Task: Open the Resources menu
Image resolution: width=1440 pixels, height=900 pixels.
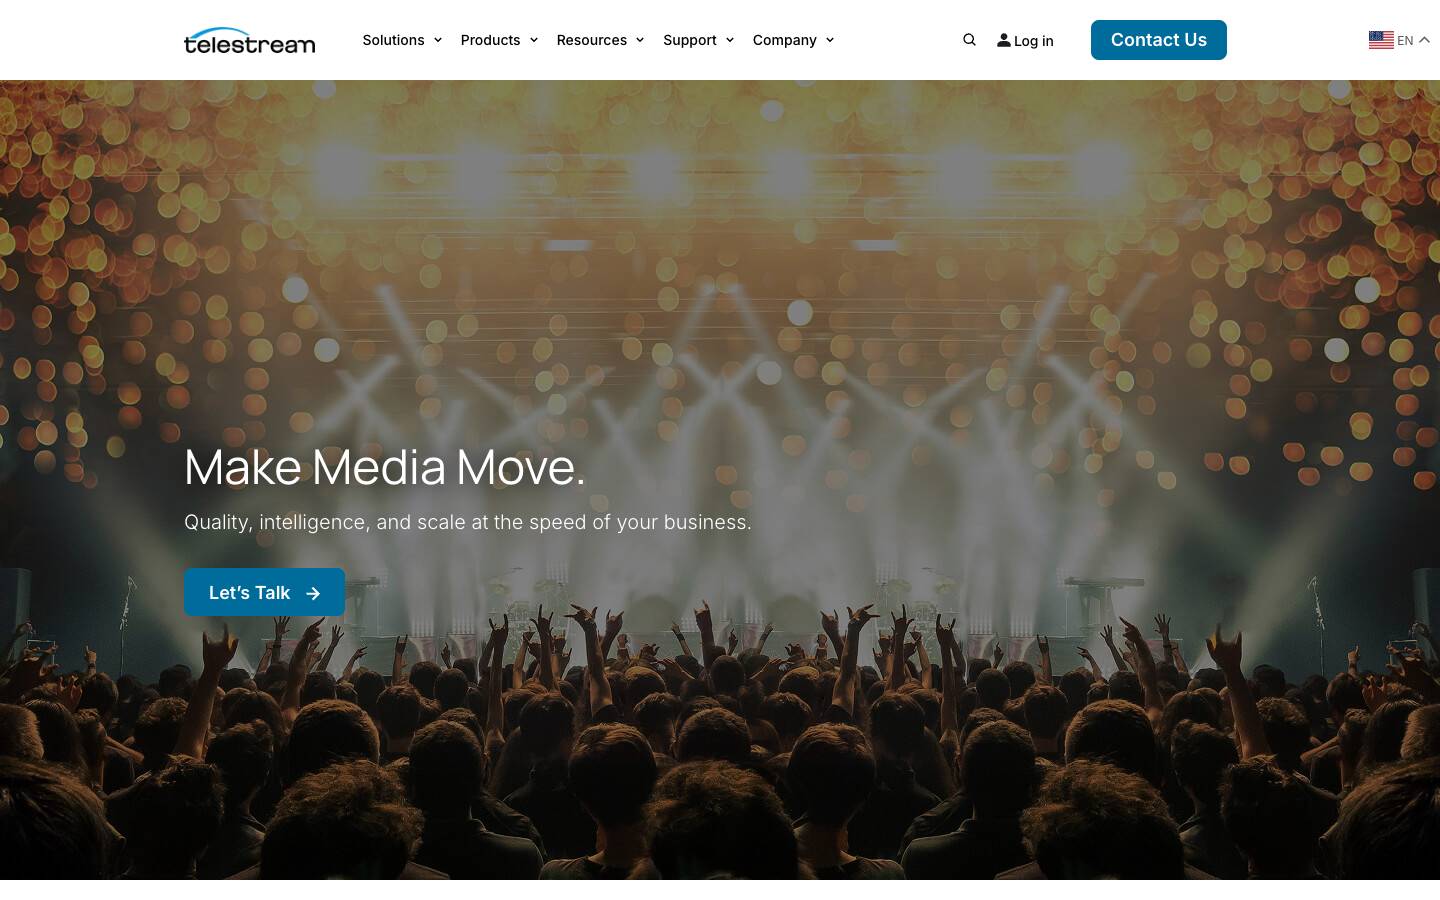Action: point(591,40)
